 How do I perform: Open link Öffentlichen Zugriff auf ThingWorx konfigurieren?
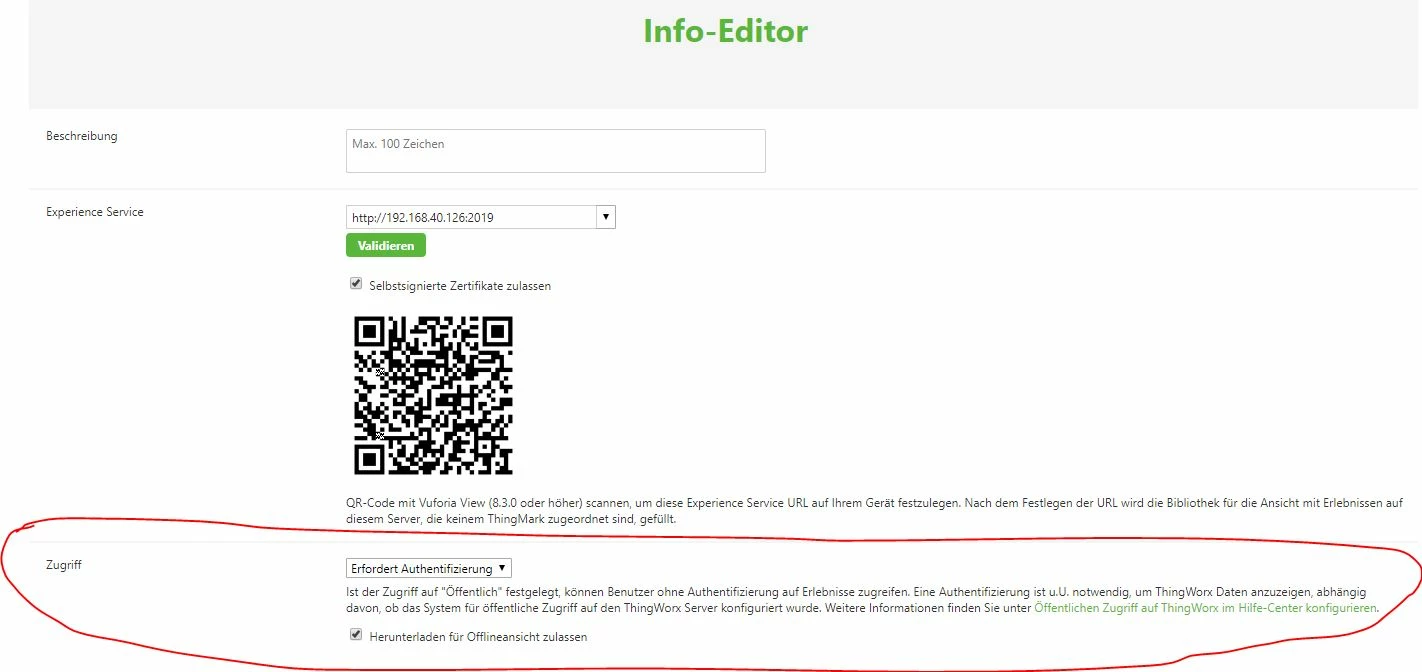click(x=1206, y=607)
